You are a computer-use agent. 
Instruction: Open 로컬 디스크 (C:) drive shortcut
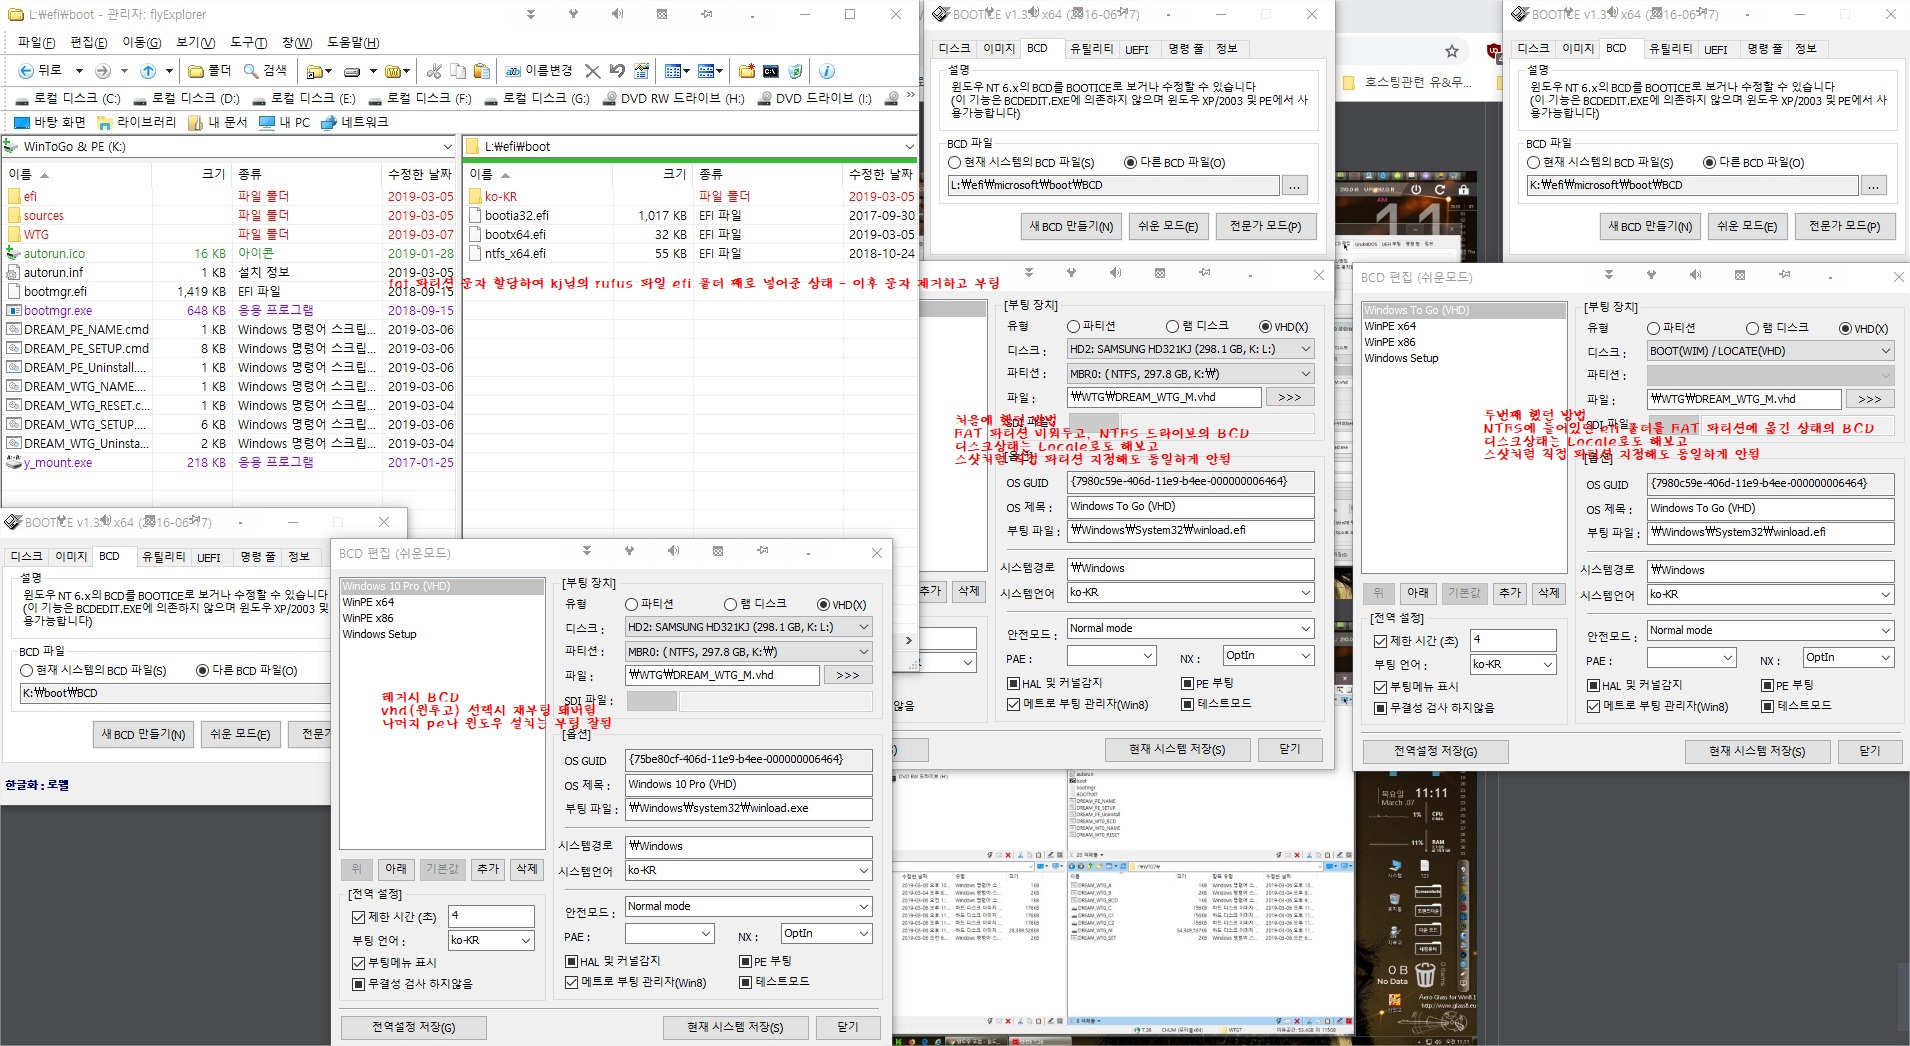click(x=68, y=98)
